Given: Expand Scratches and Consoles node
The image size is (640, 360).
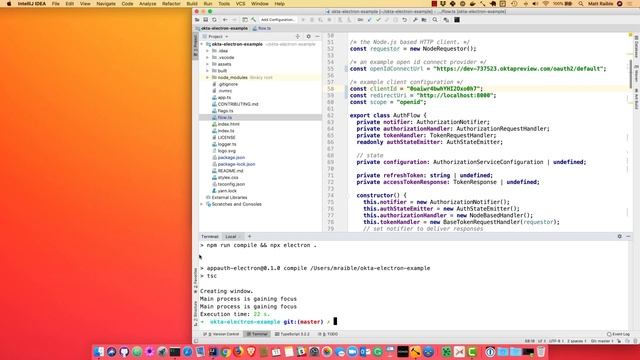Looking at the screenshot, I should point(202,204).
